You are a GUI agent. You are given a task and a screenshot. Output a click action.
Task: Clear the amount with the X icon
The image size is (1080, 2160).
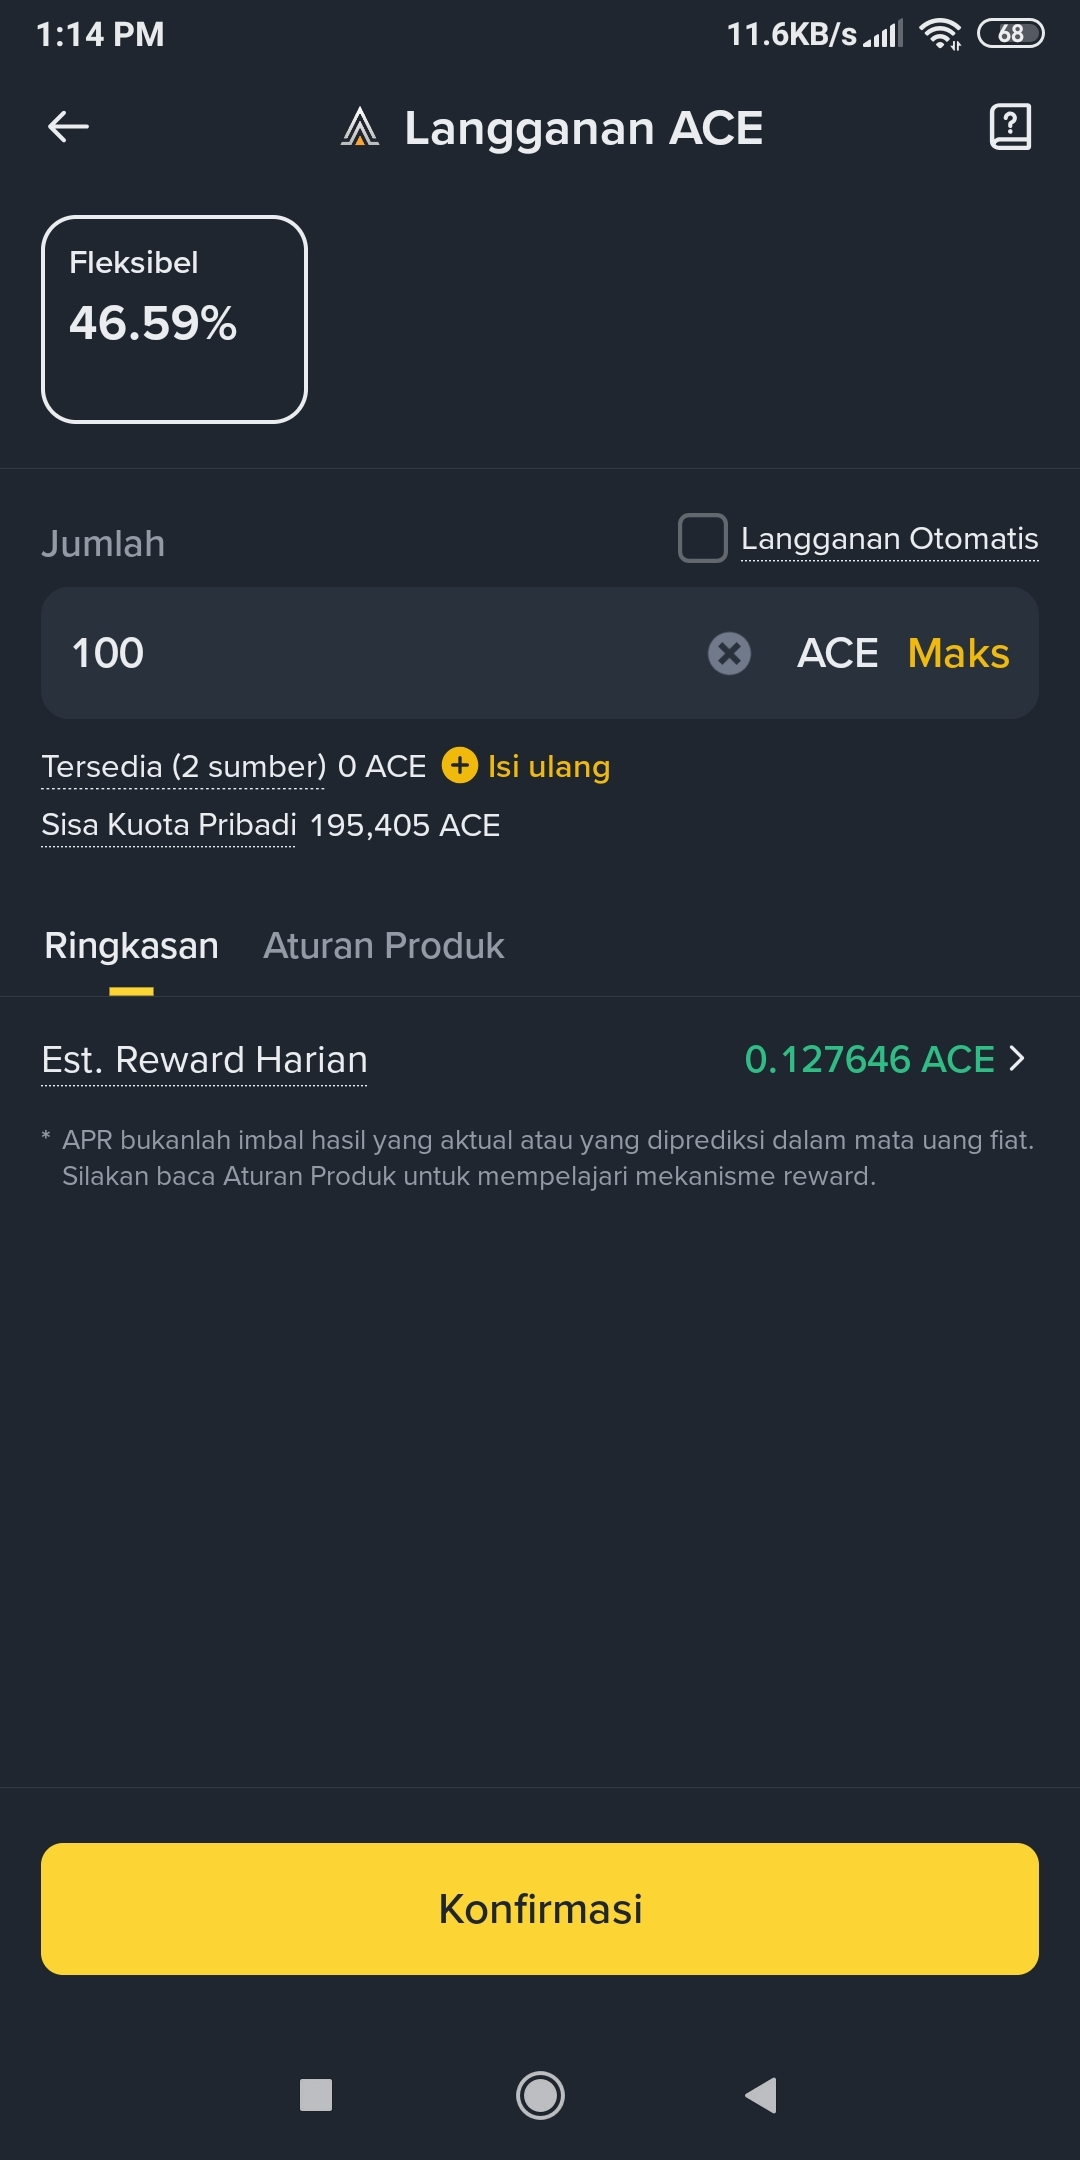click(x=730, y=654)
